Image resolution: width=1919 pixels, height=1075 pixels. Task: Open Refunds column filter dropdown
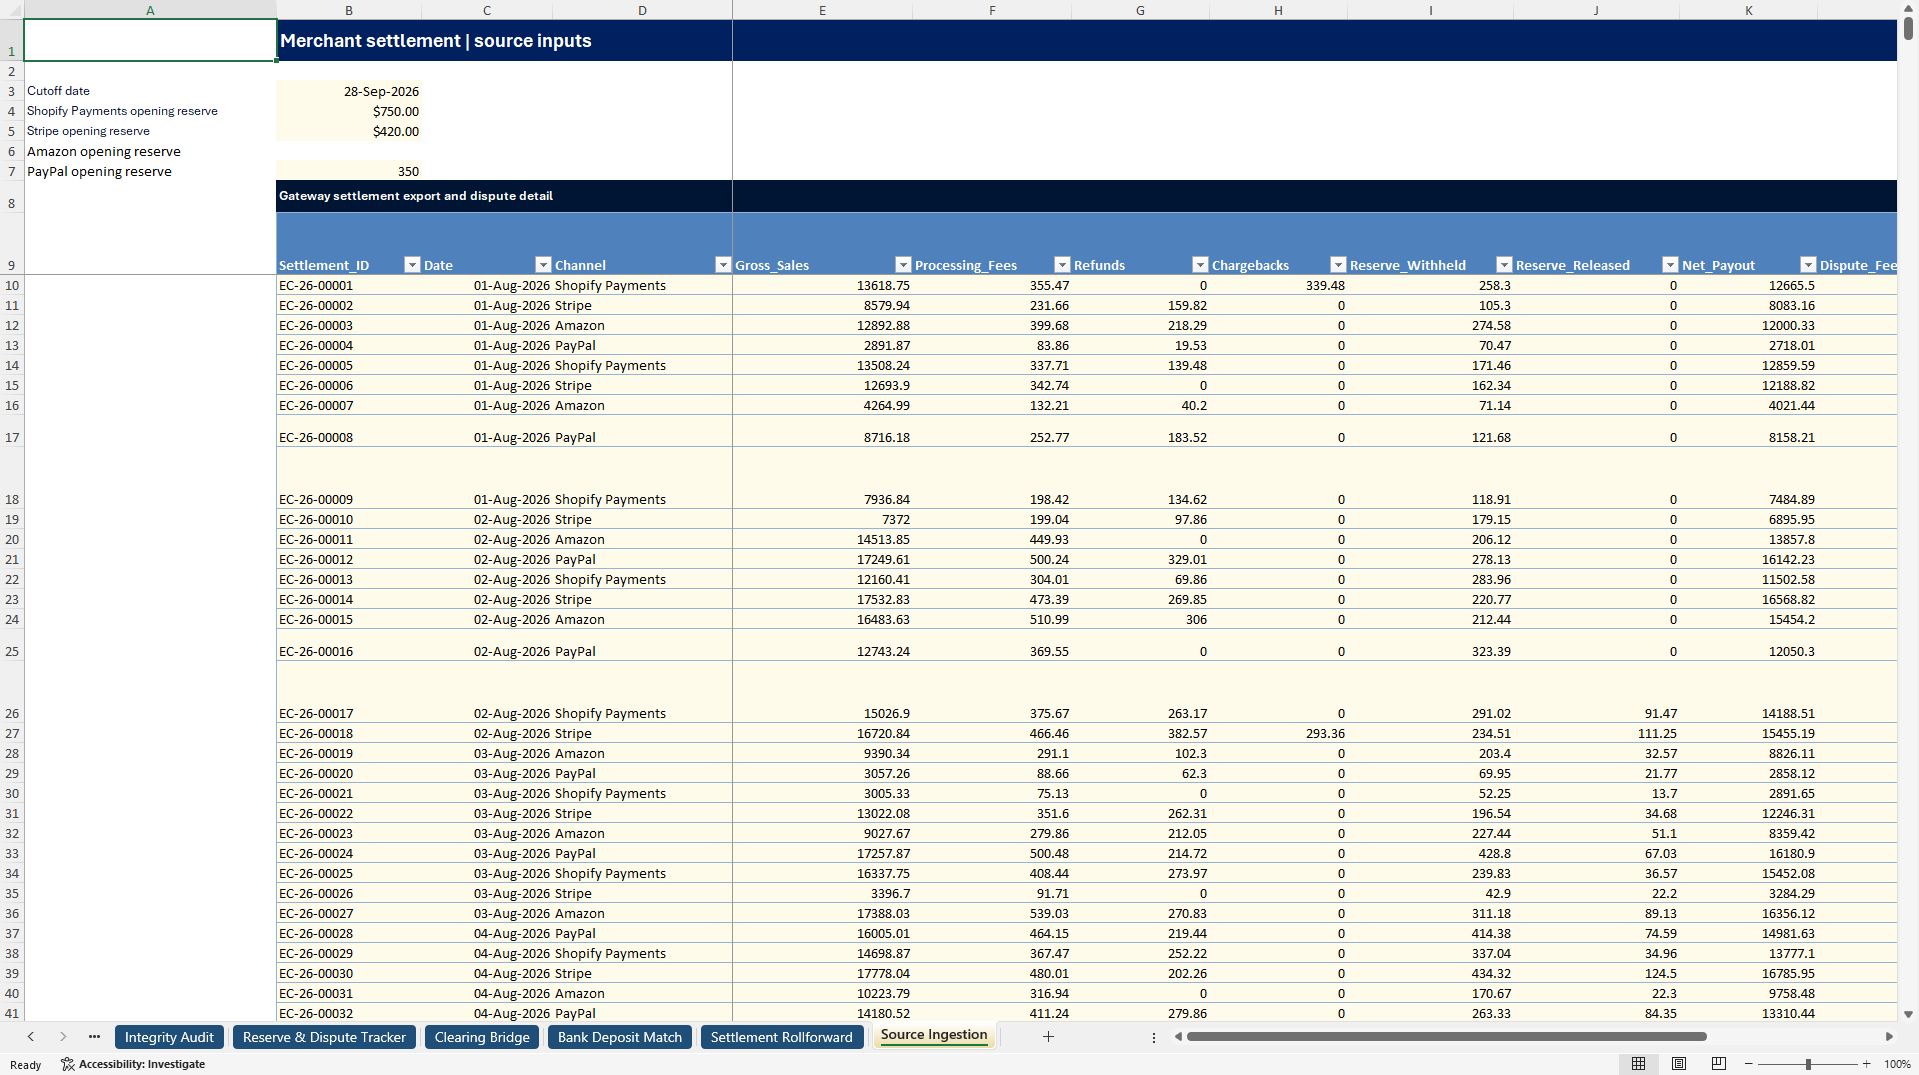1200,265
